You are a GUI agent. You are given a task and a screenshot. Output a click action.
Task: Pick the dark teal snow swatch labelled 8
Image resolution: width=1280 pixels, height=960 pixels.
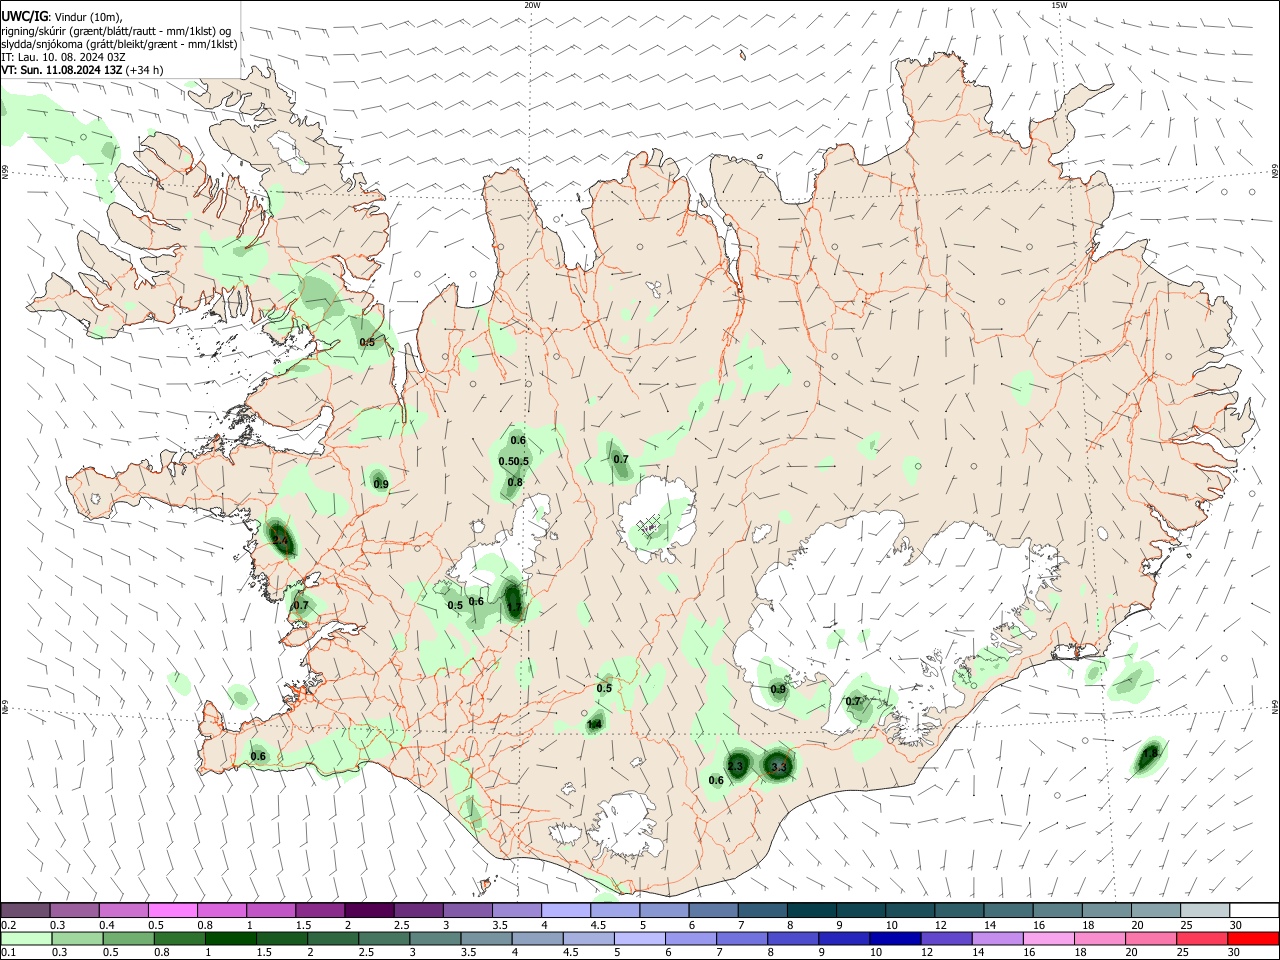point(812,910)
